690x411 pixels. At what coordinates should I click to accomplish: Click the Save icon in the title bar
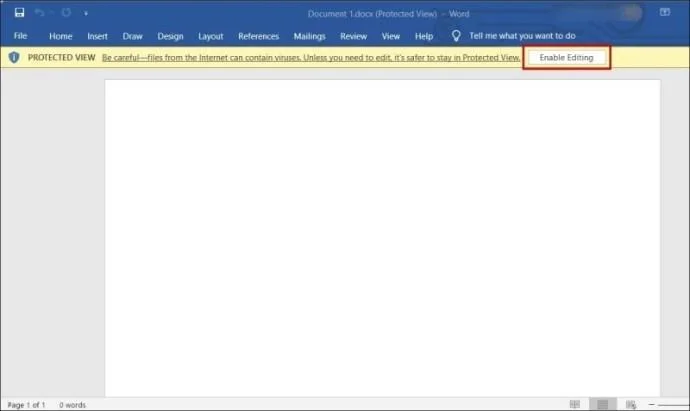19,13
